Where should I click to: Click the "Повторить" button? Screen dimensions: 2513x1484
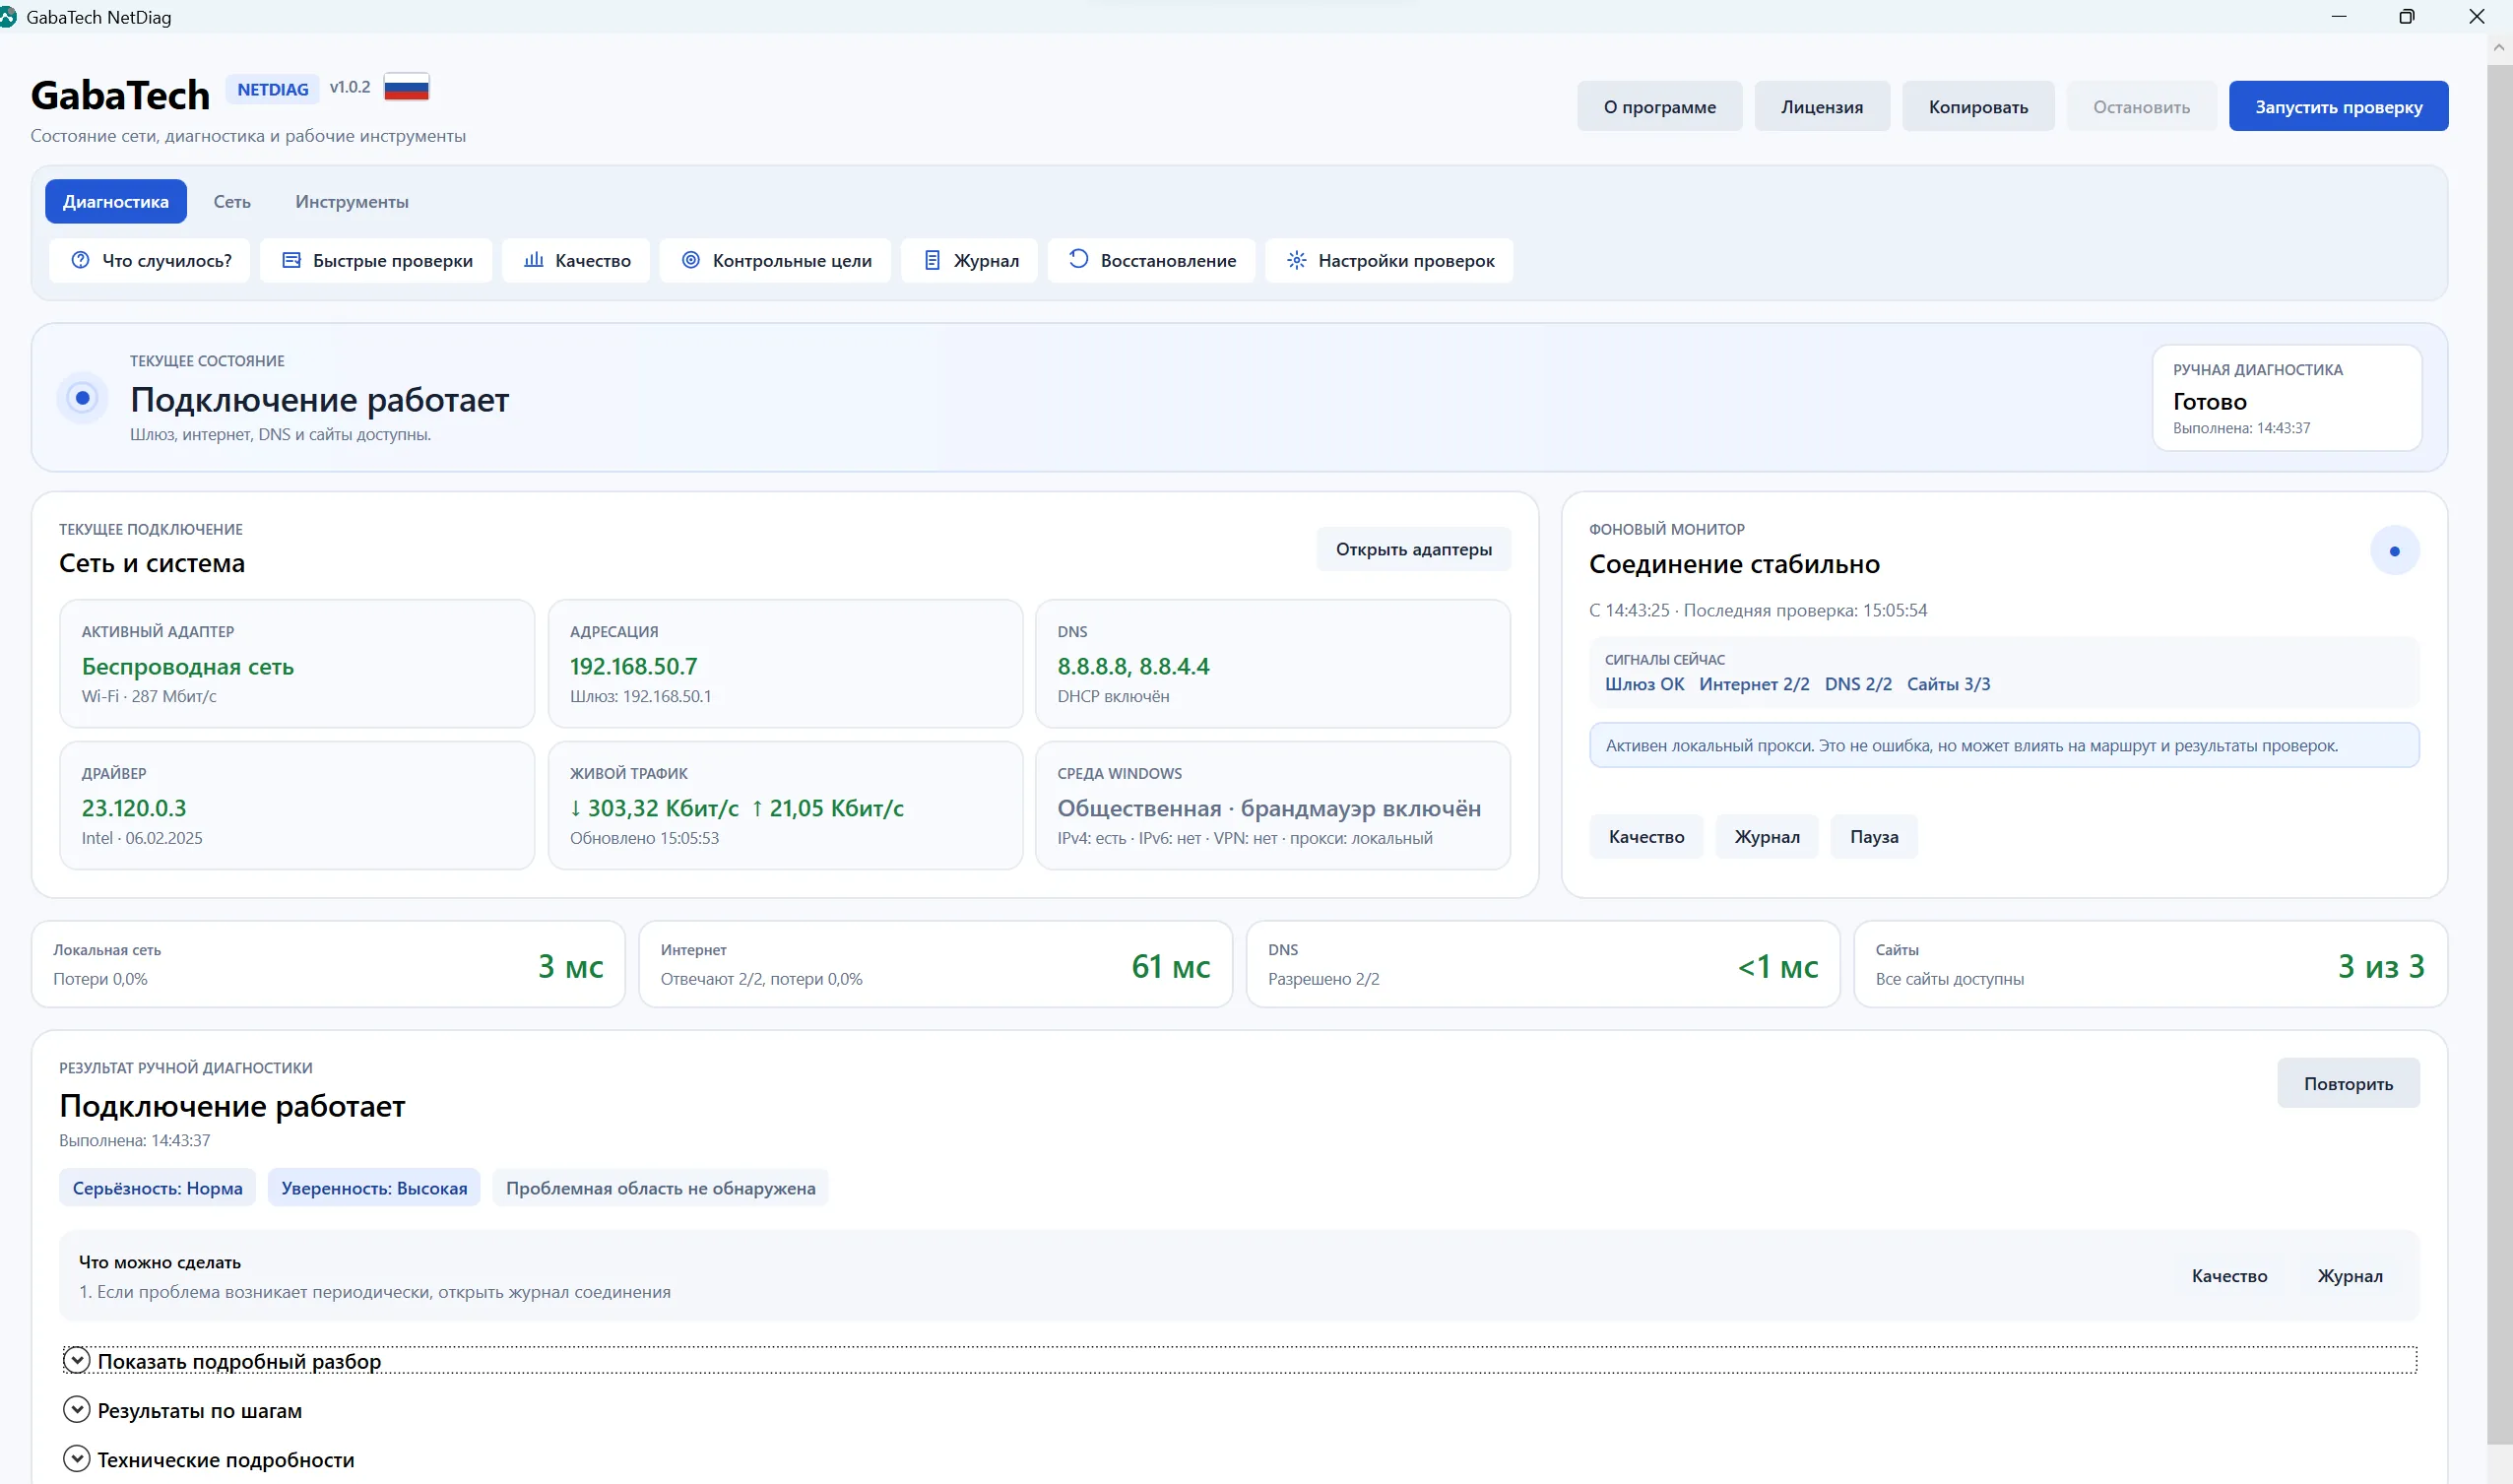[x=2348, y=1083]
